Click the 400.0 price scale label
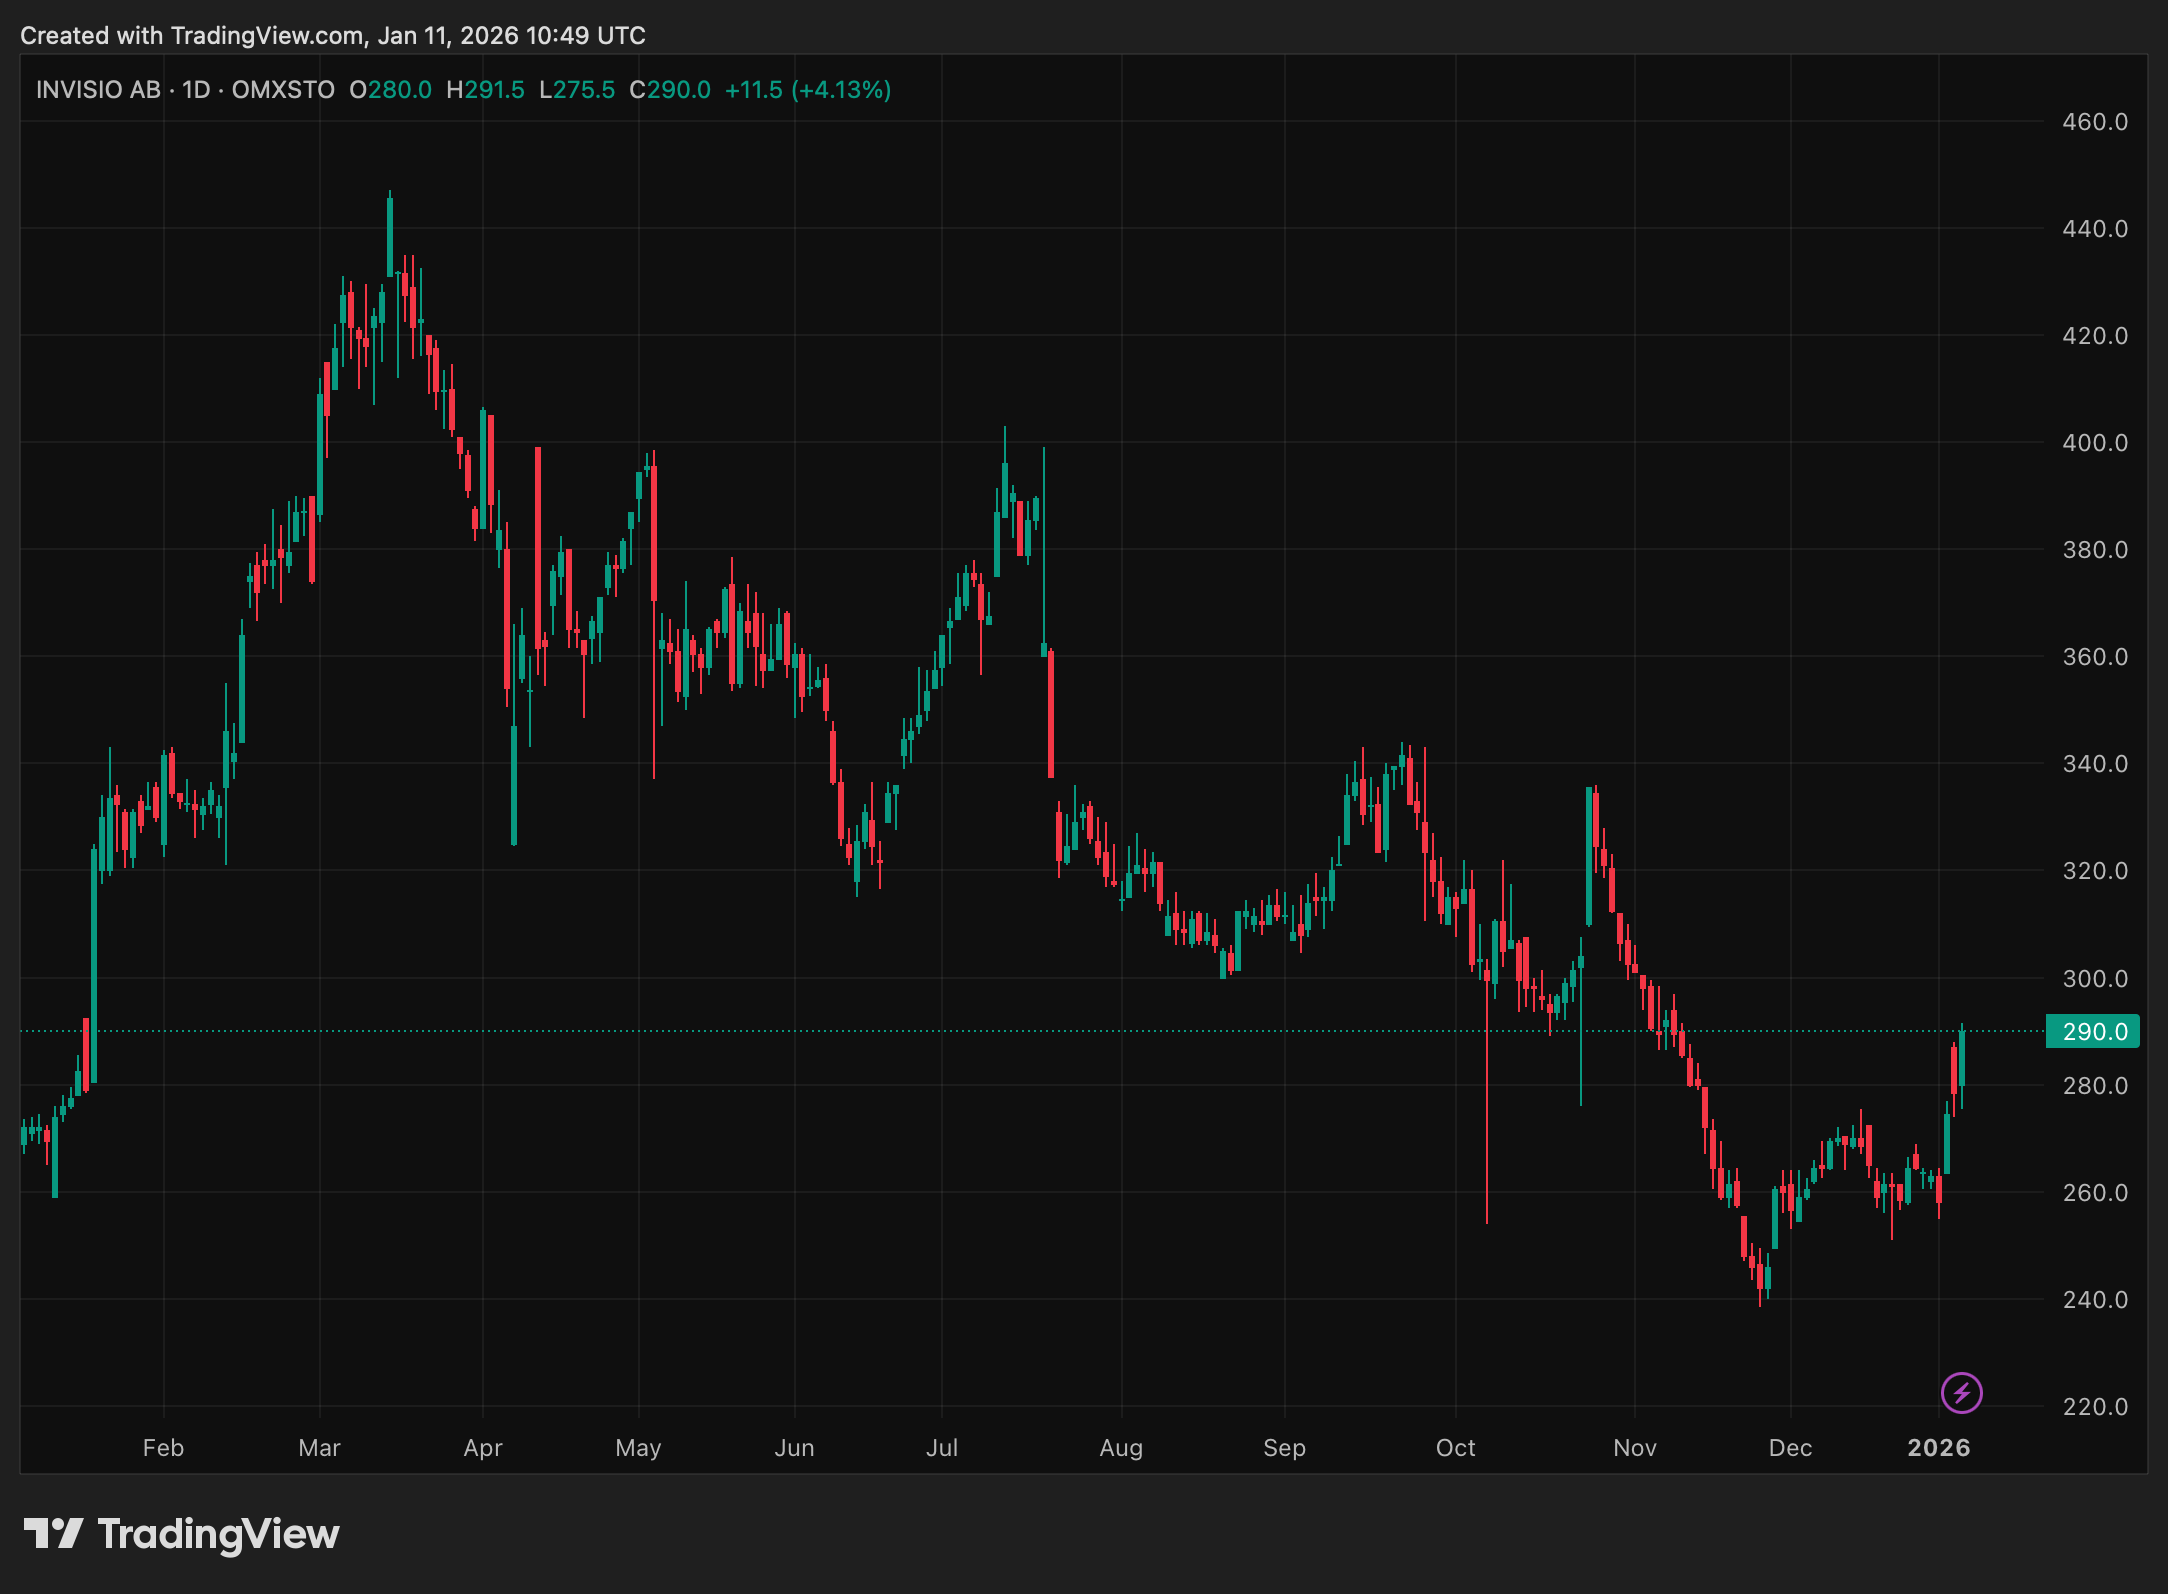Viewport: 2168px width, 1594px height. pos(2094,442)
